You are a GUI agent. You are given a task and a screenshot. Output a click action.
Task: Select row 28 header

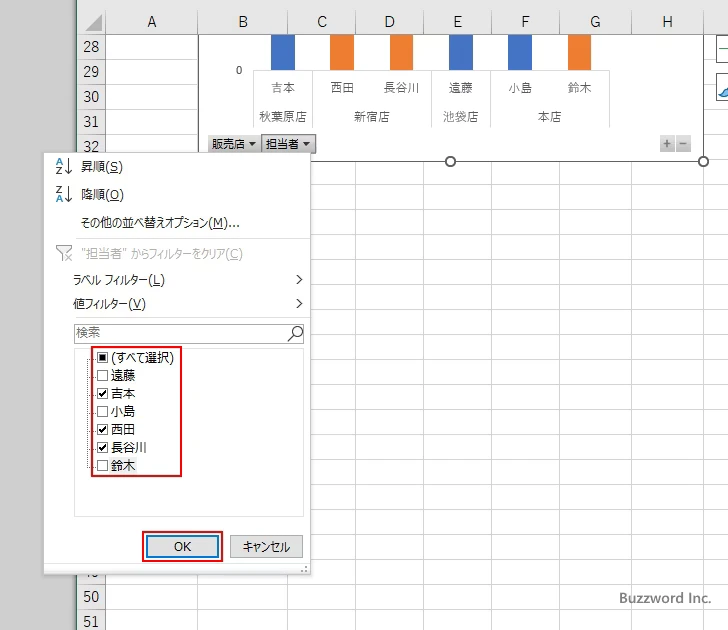[x=91, y=47]
